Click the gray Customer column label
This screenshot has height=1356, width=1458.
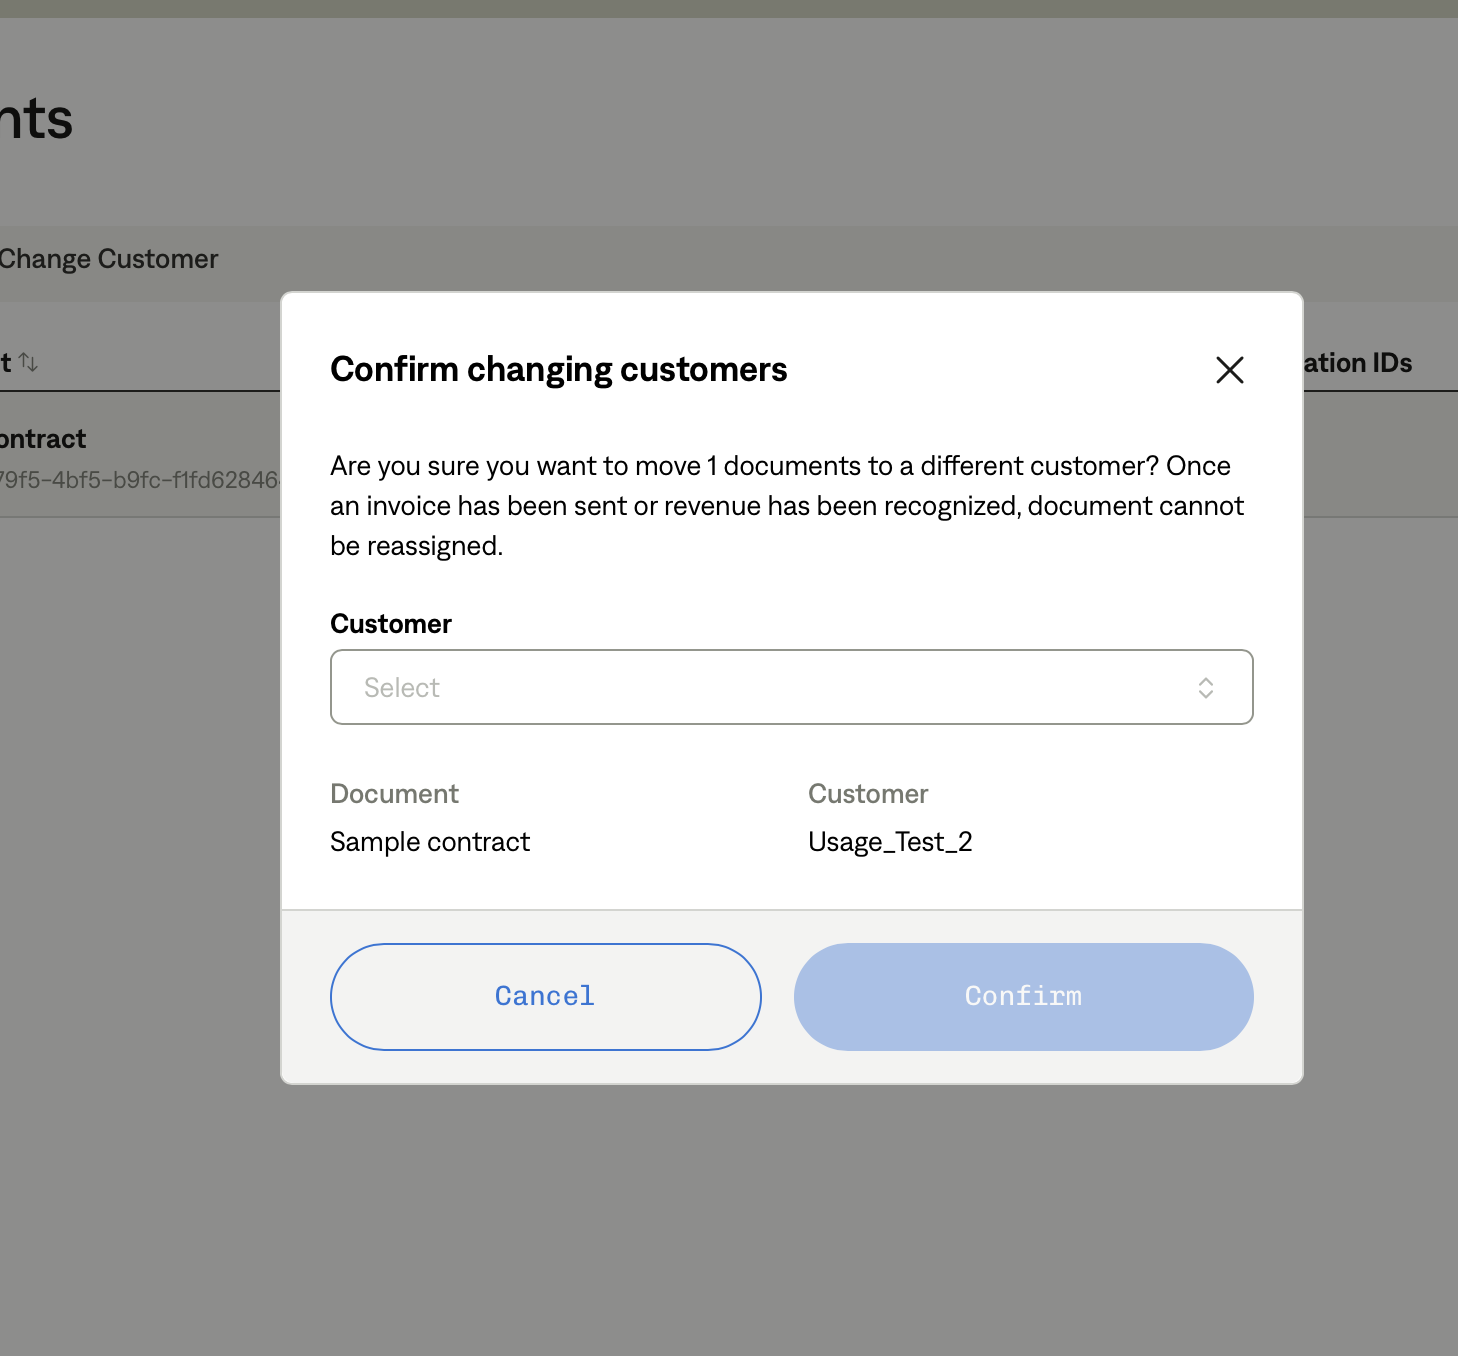pyautogui.click(x=868, y=794)
